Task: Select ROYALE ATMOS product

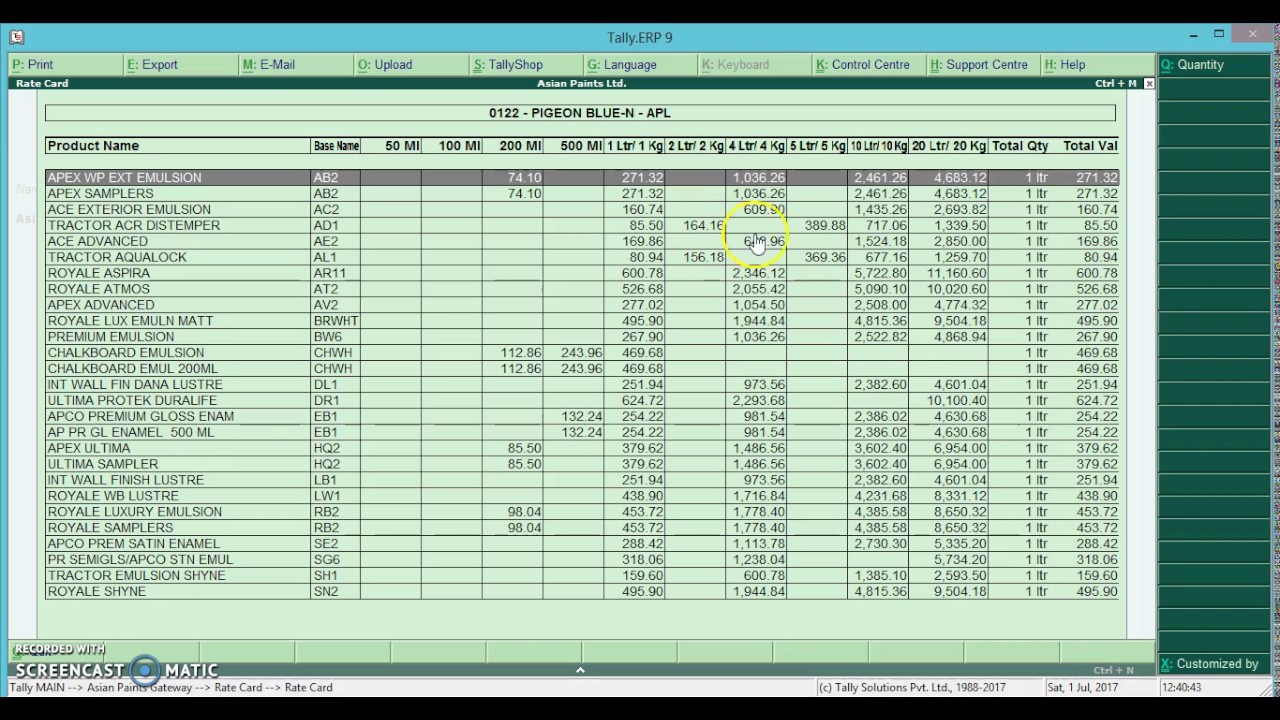Action: [x=98, y=289]
